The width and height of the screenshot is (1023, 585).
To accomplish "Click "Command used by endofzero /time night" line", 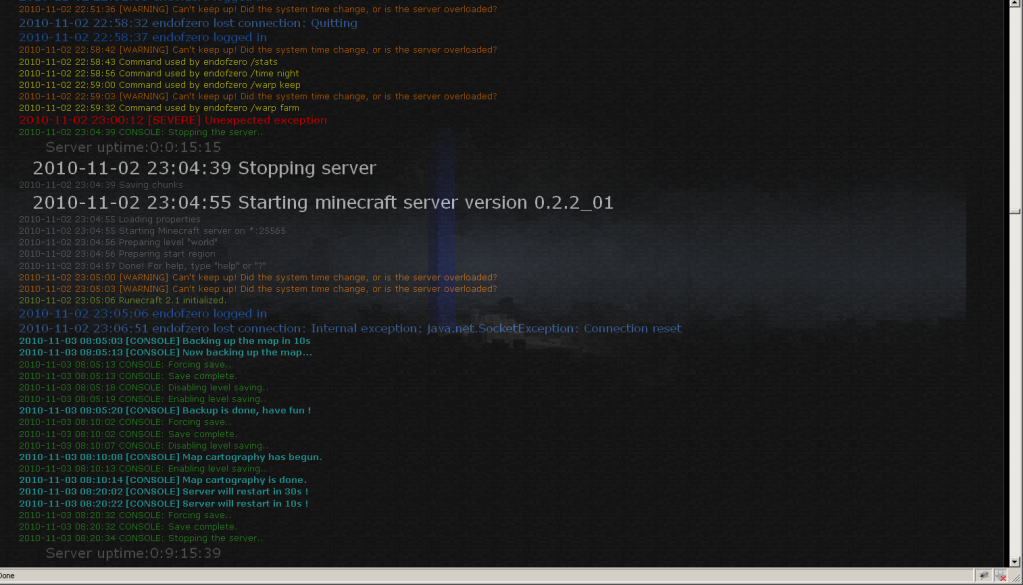I will (x=159, y=73).
